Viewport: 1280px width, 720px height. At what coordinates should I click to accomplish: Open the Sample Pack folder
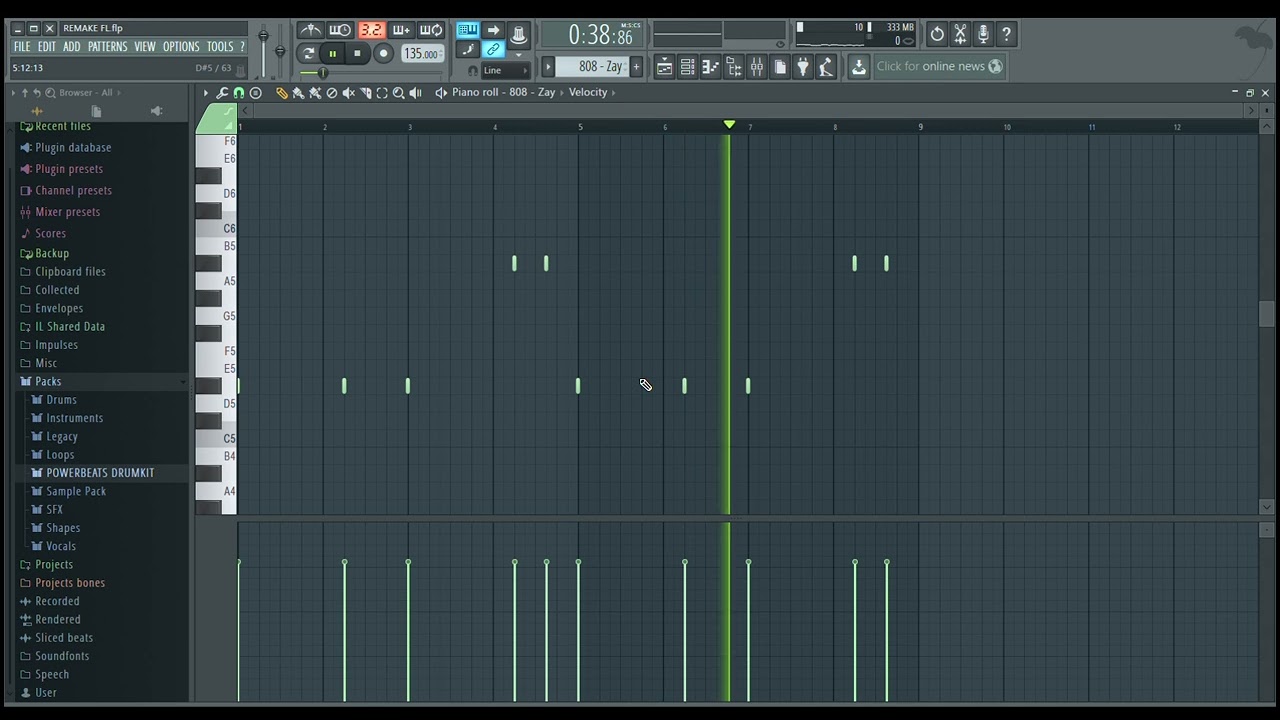(x=76, y=491)
